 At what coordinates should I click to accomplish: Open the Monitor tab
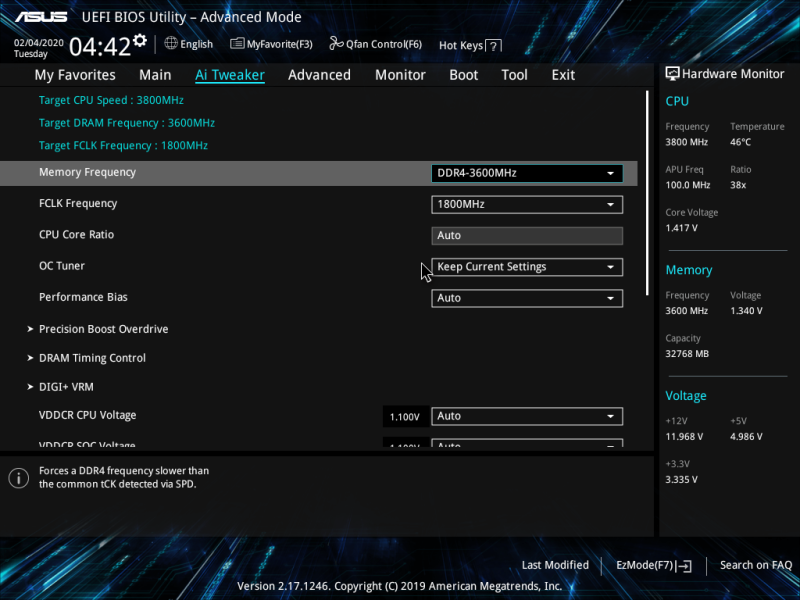click(400, 75)
